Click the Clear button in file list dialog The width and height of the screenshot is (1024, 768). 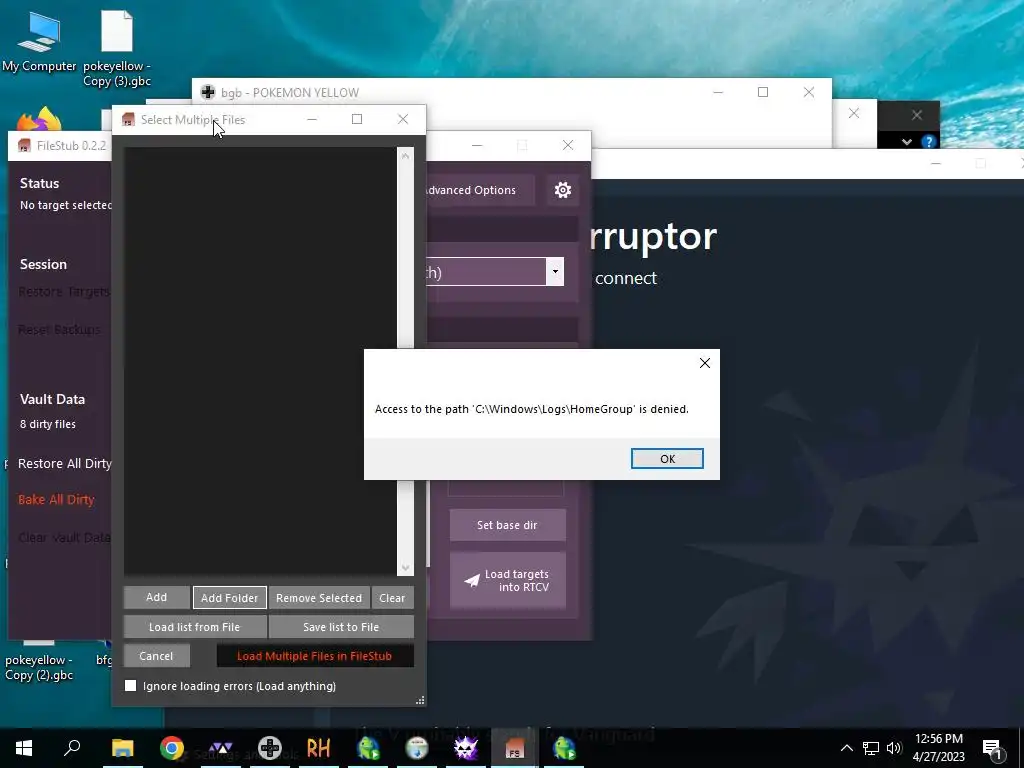coord(392,598)
